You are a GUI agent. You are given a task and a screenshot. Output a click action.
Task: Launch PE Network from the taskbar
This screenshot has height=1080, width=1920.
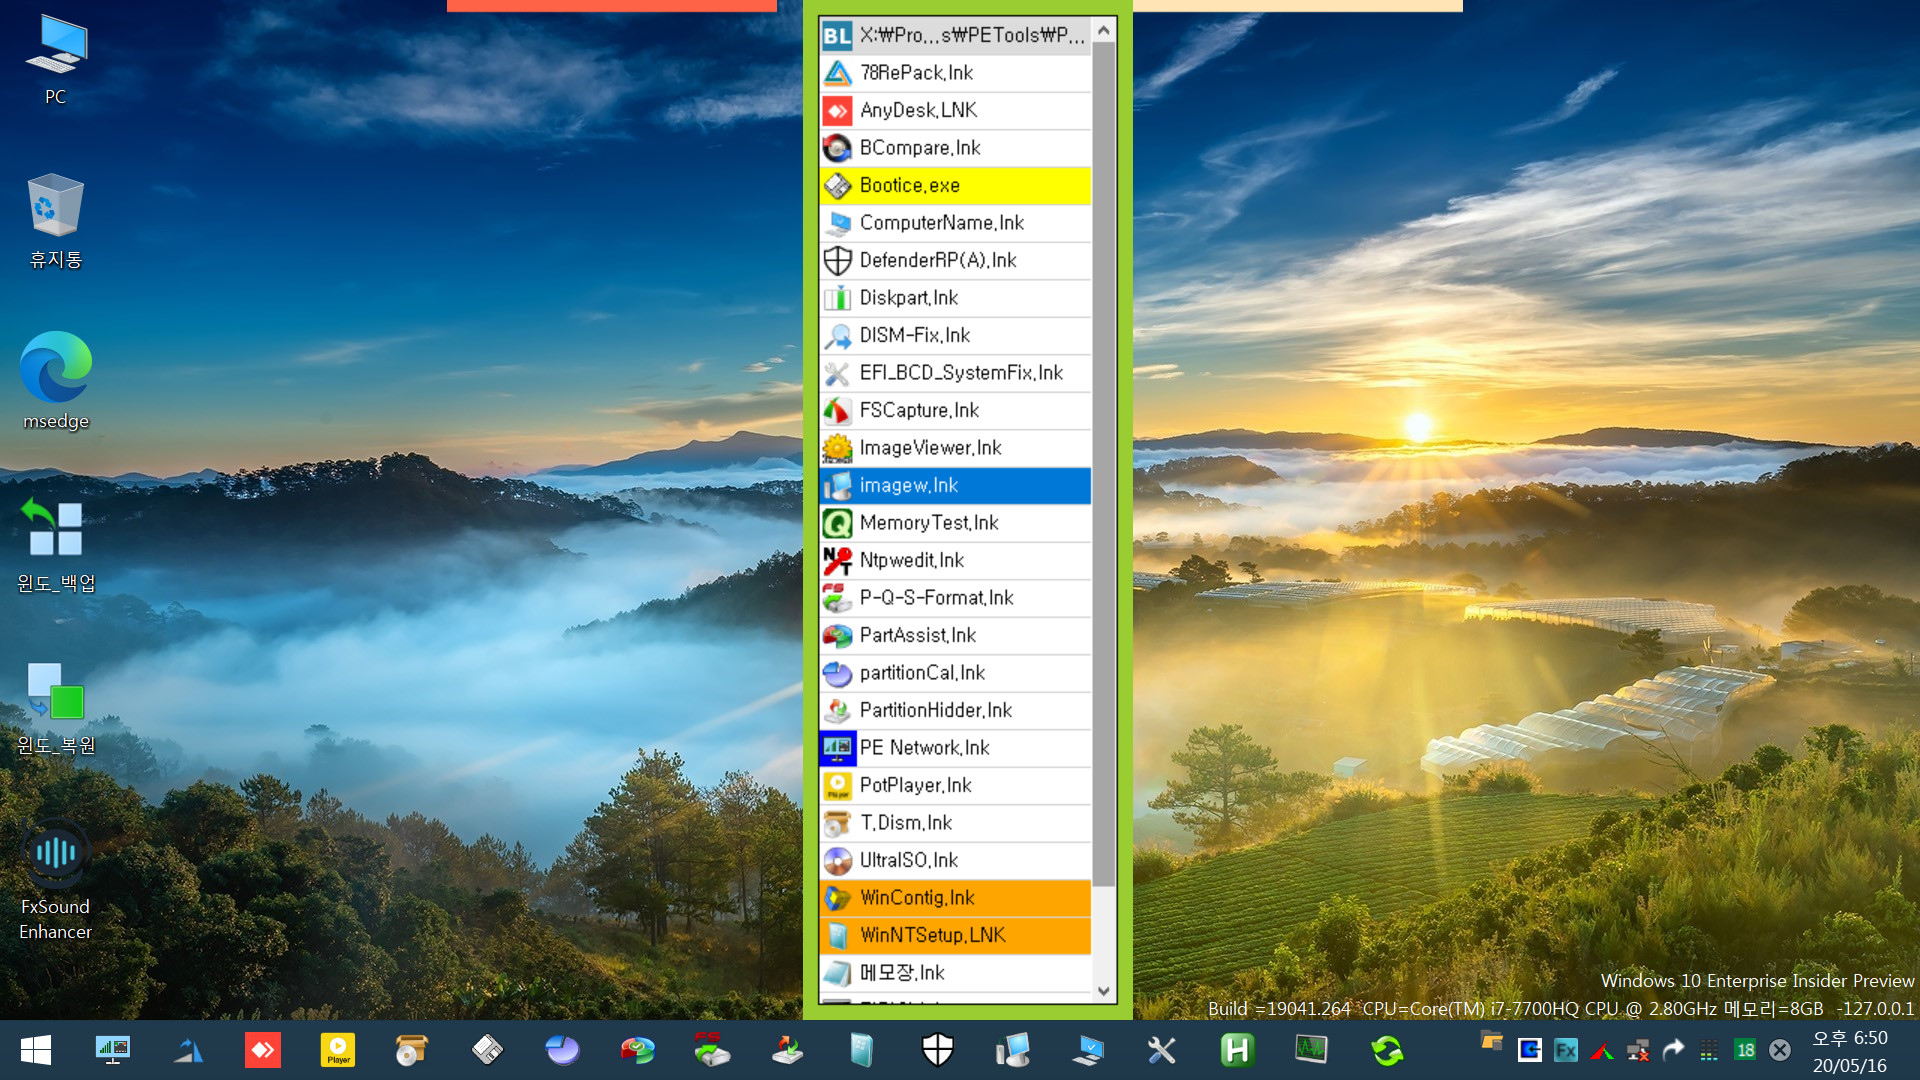tap(113, 1050)
